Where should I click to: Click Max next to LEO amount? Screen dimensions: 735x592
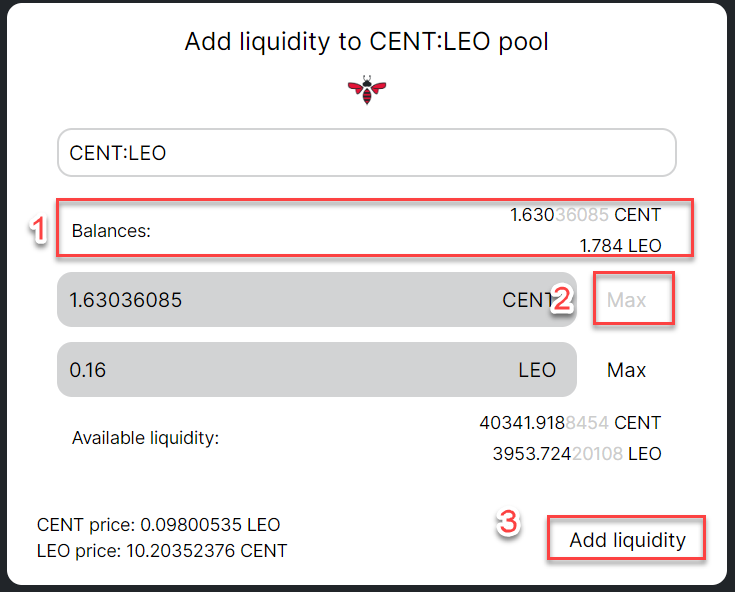[x=626, y=370]
